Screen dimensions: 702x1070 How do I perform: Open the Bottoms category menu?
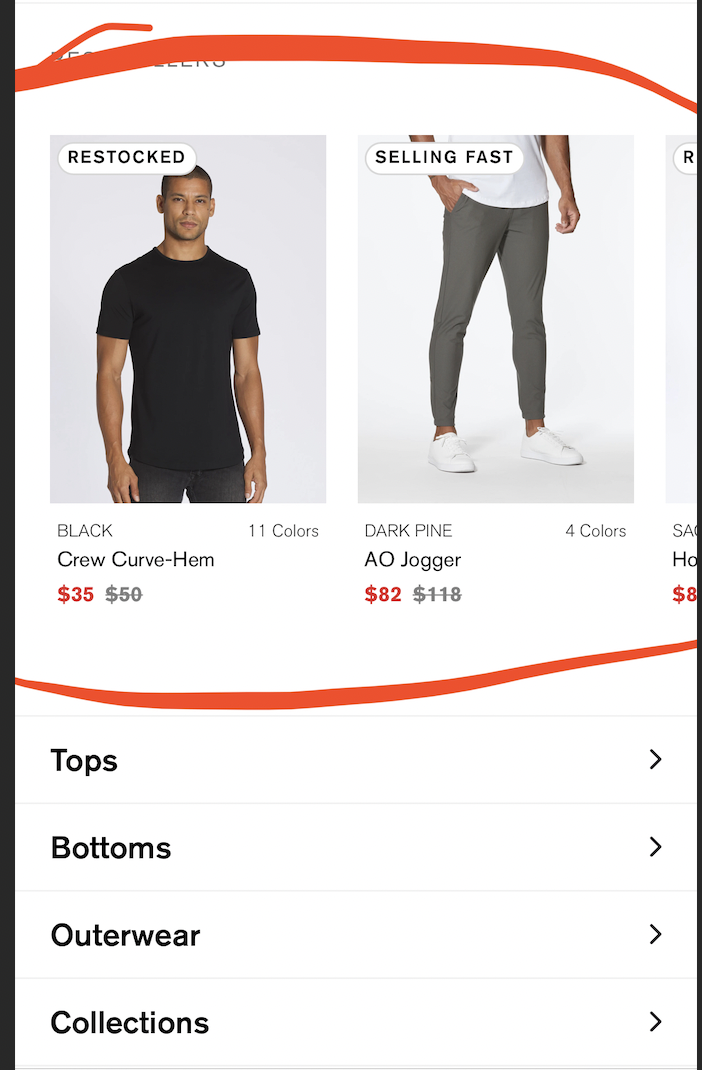coord(355,848)
